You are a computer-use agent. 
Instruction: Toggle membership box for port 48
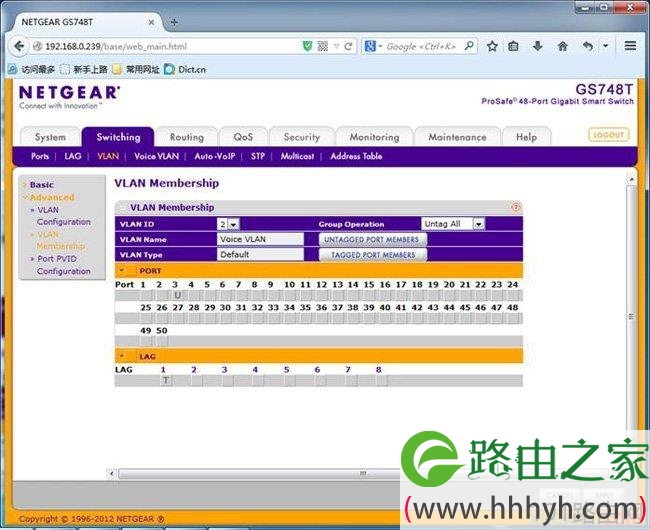[513, 319]
